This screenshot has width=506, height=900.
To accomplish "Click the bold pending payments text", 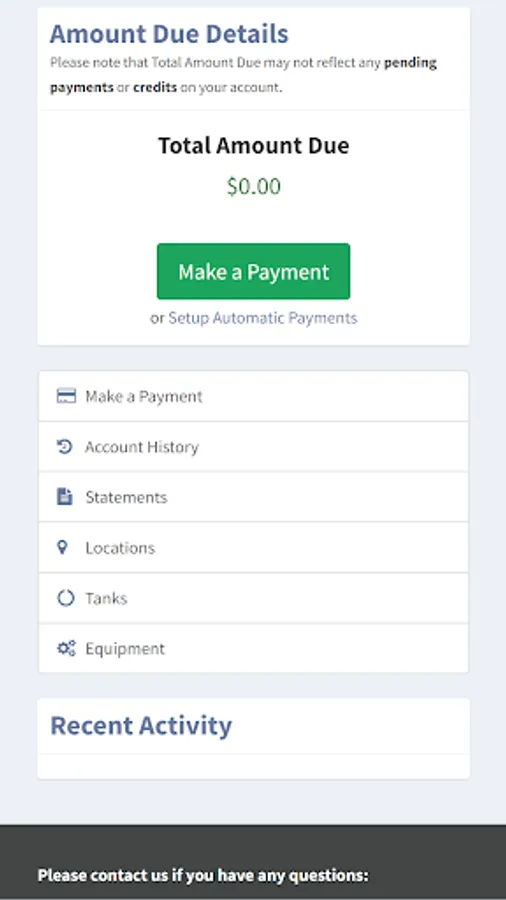I will 243,75.
